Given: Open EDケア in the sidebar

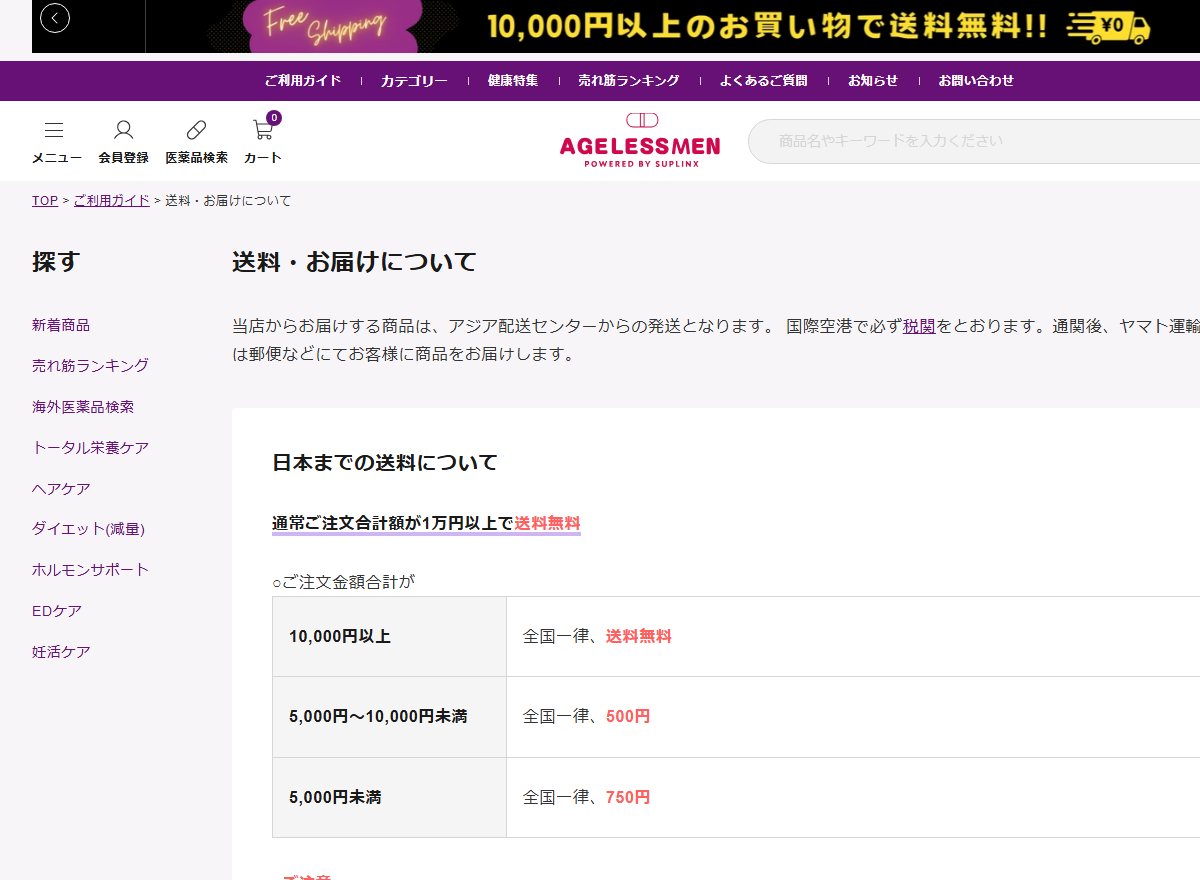Looking at the screenshot, I should (x=57, y=611).
